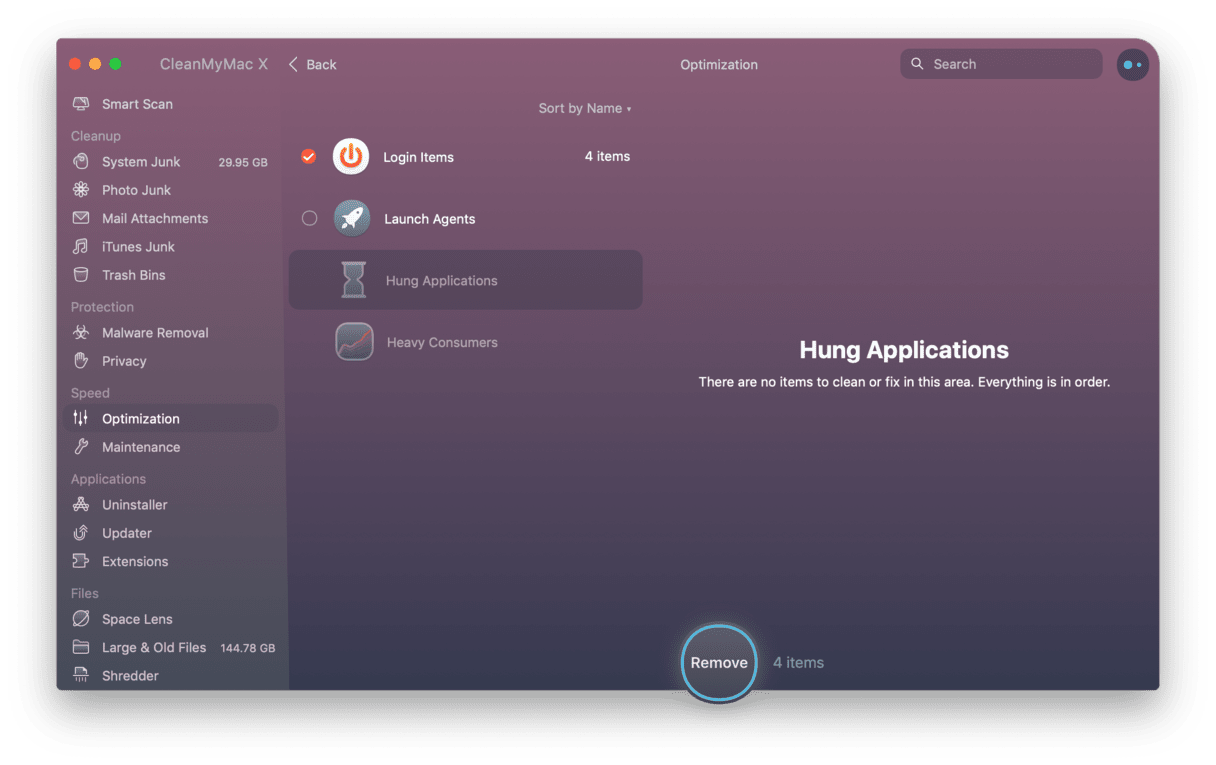Screen dimensions: 1216x765
Task: Click the Trash Bins bucket icon
Action: (x=81, y=275)
